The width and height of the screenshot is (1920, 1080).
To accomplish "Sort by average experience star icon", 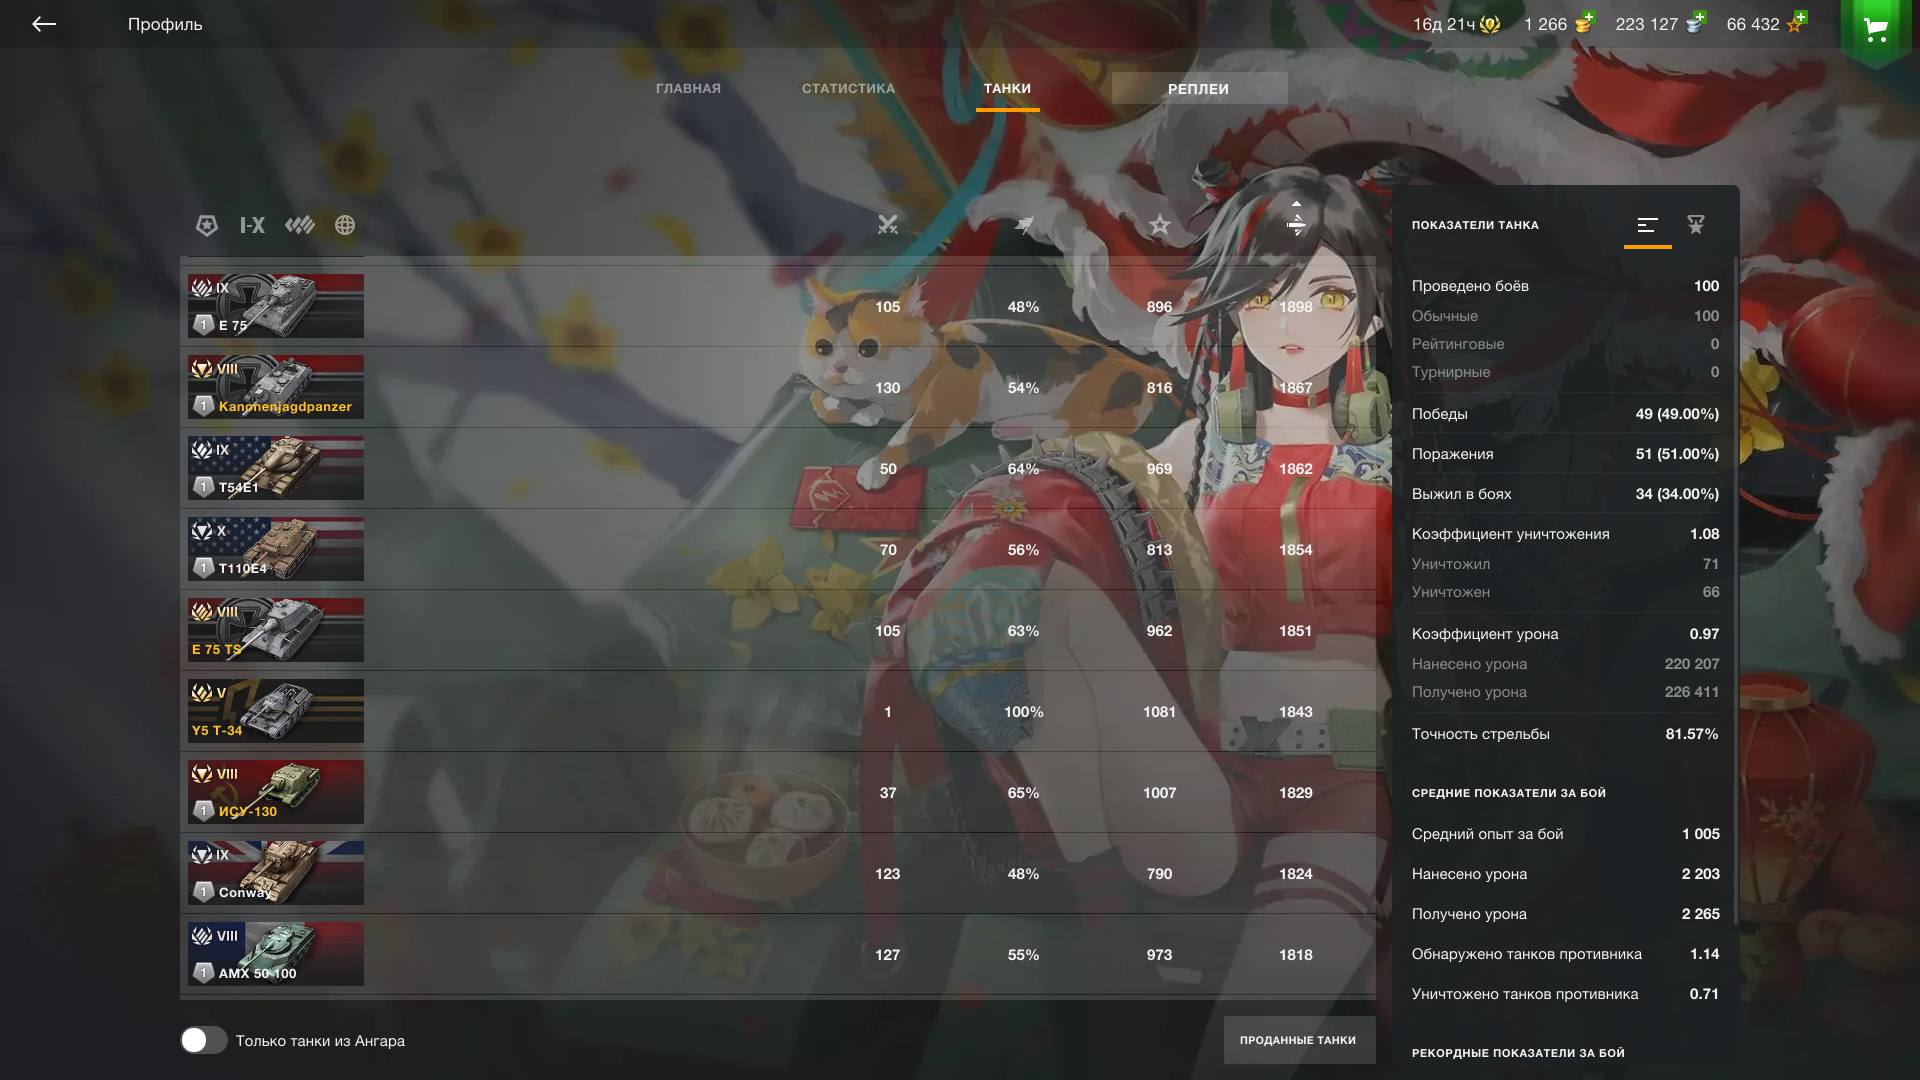I will 1159,225.
